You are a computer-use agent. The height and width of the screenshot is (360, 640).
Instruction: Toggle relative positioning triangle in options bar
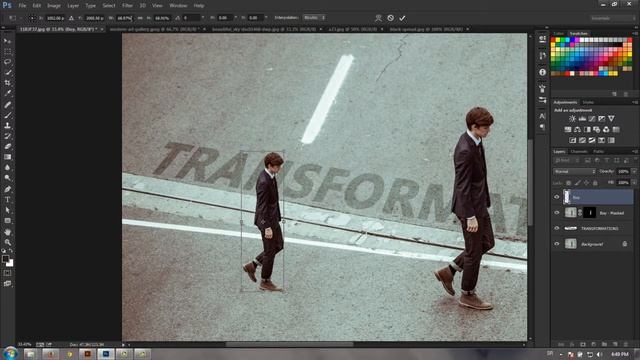71,18
